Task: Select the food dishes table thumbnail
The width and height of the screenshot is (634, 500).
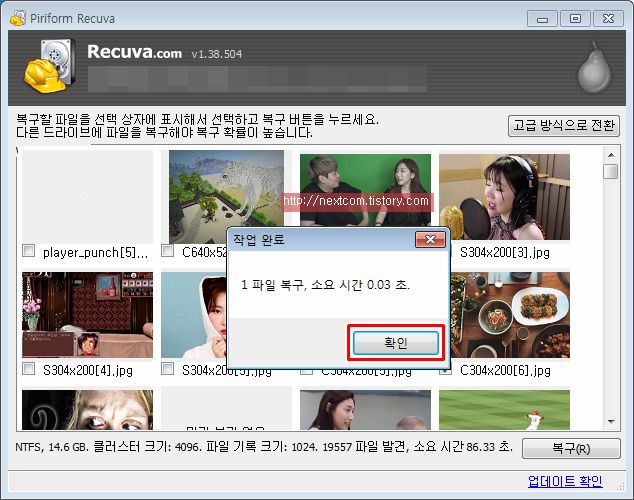Action: coord(510,315)
